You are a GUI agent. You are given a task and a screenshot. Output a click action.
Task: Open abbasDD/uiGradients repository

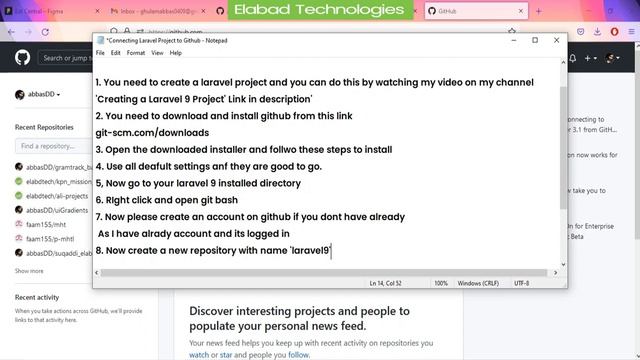click(x=57, y=210)
